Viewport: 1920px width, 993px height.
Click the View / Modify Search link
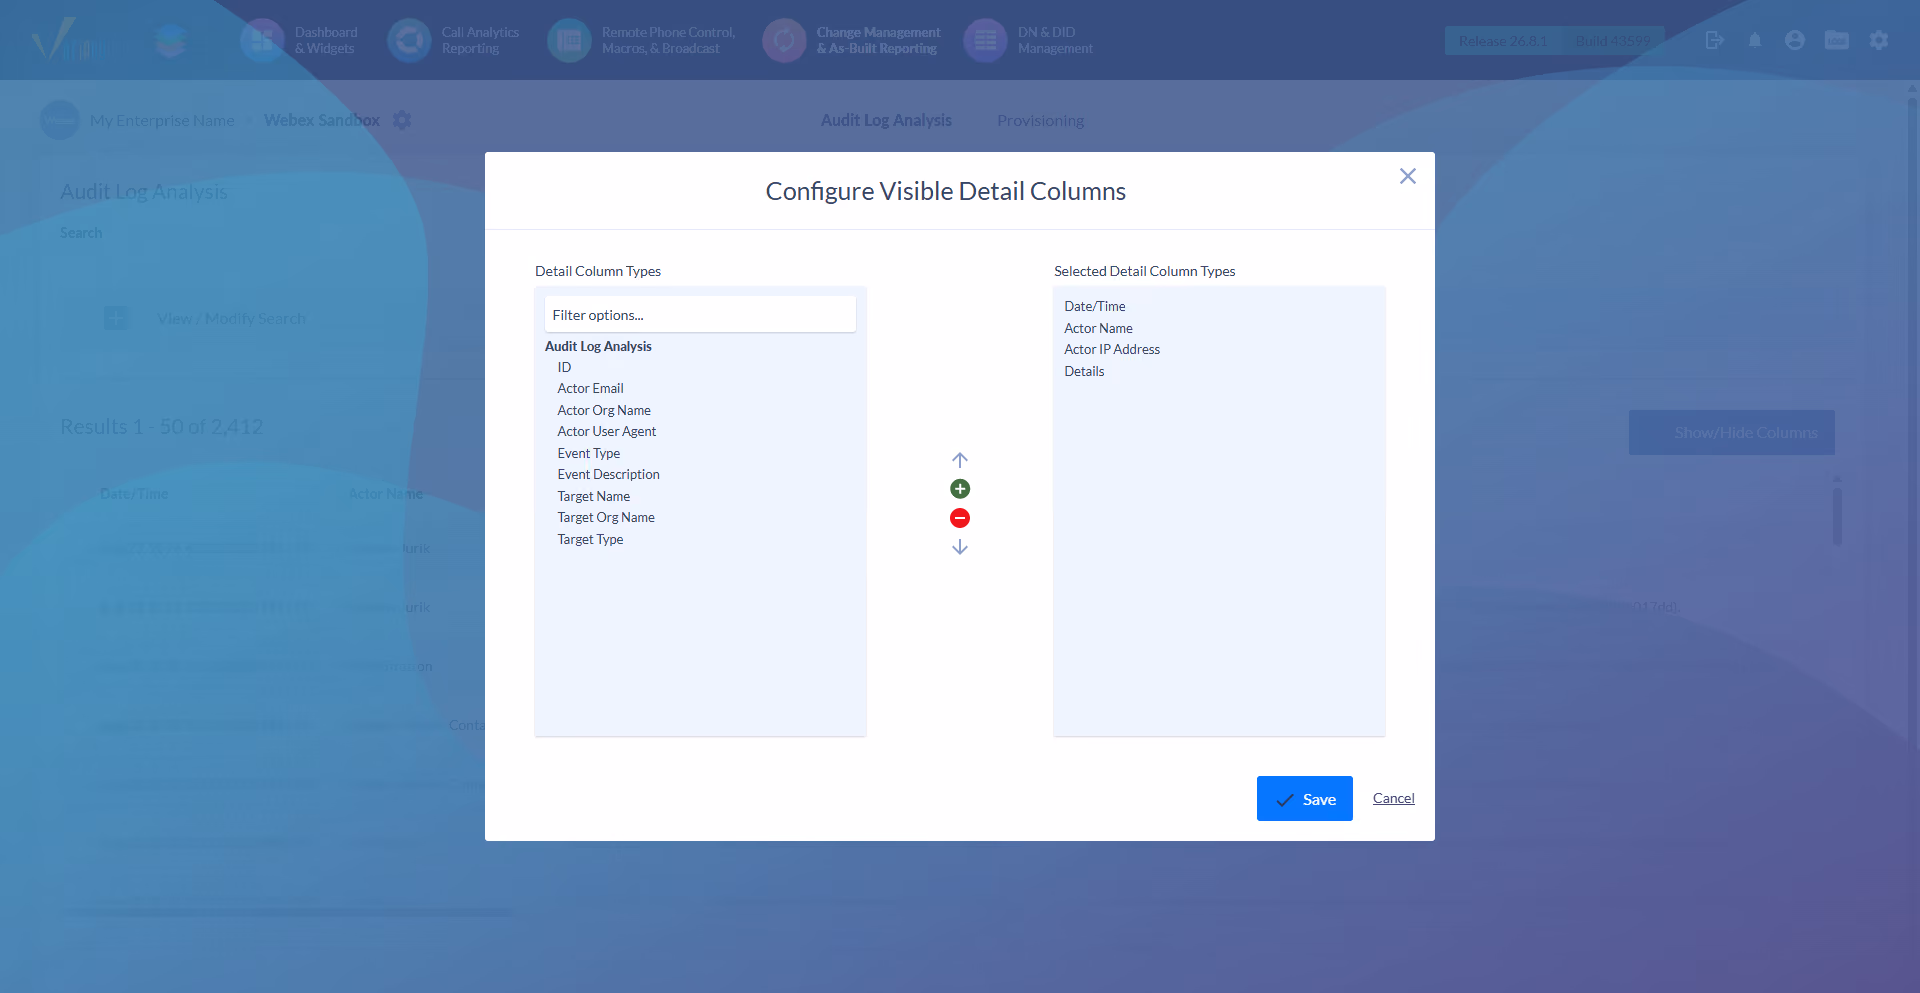(231, 318)
